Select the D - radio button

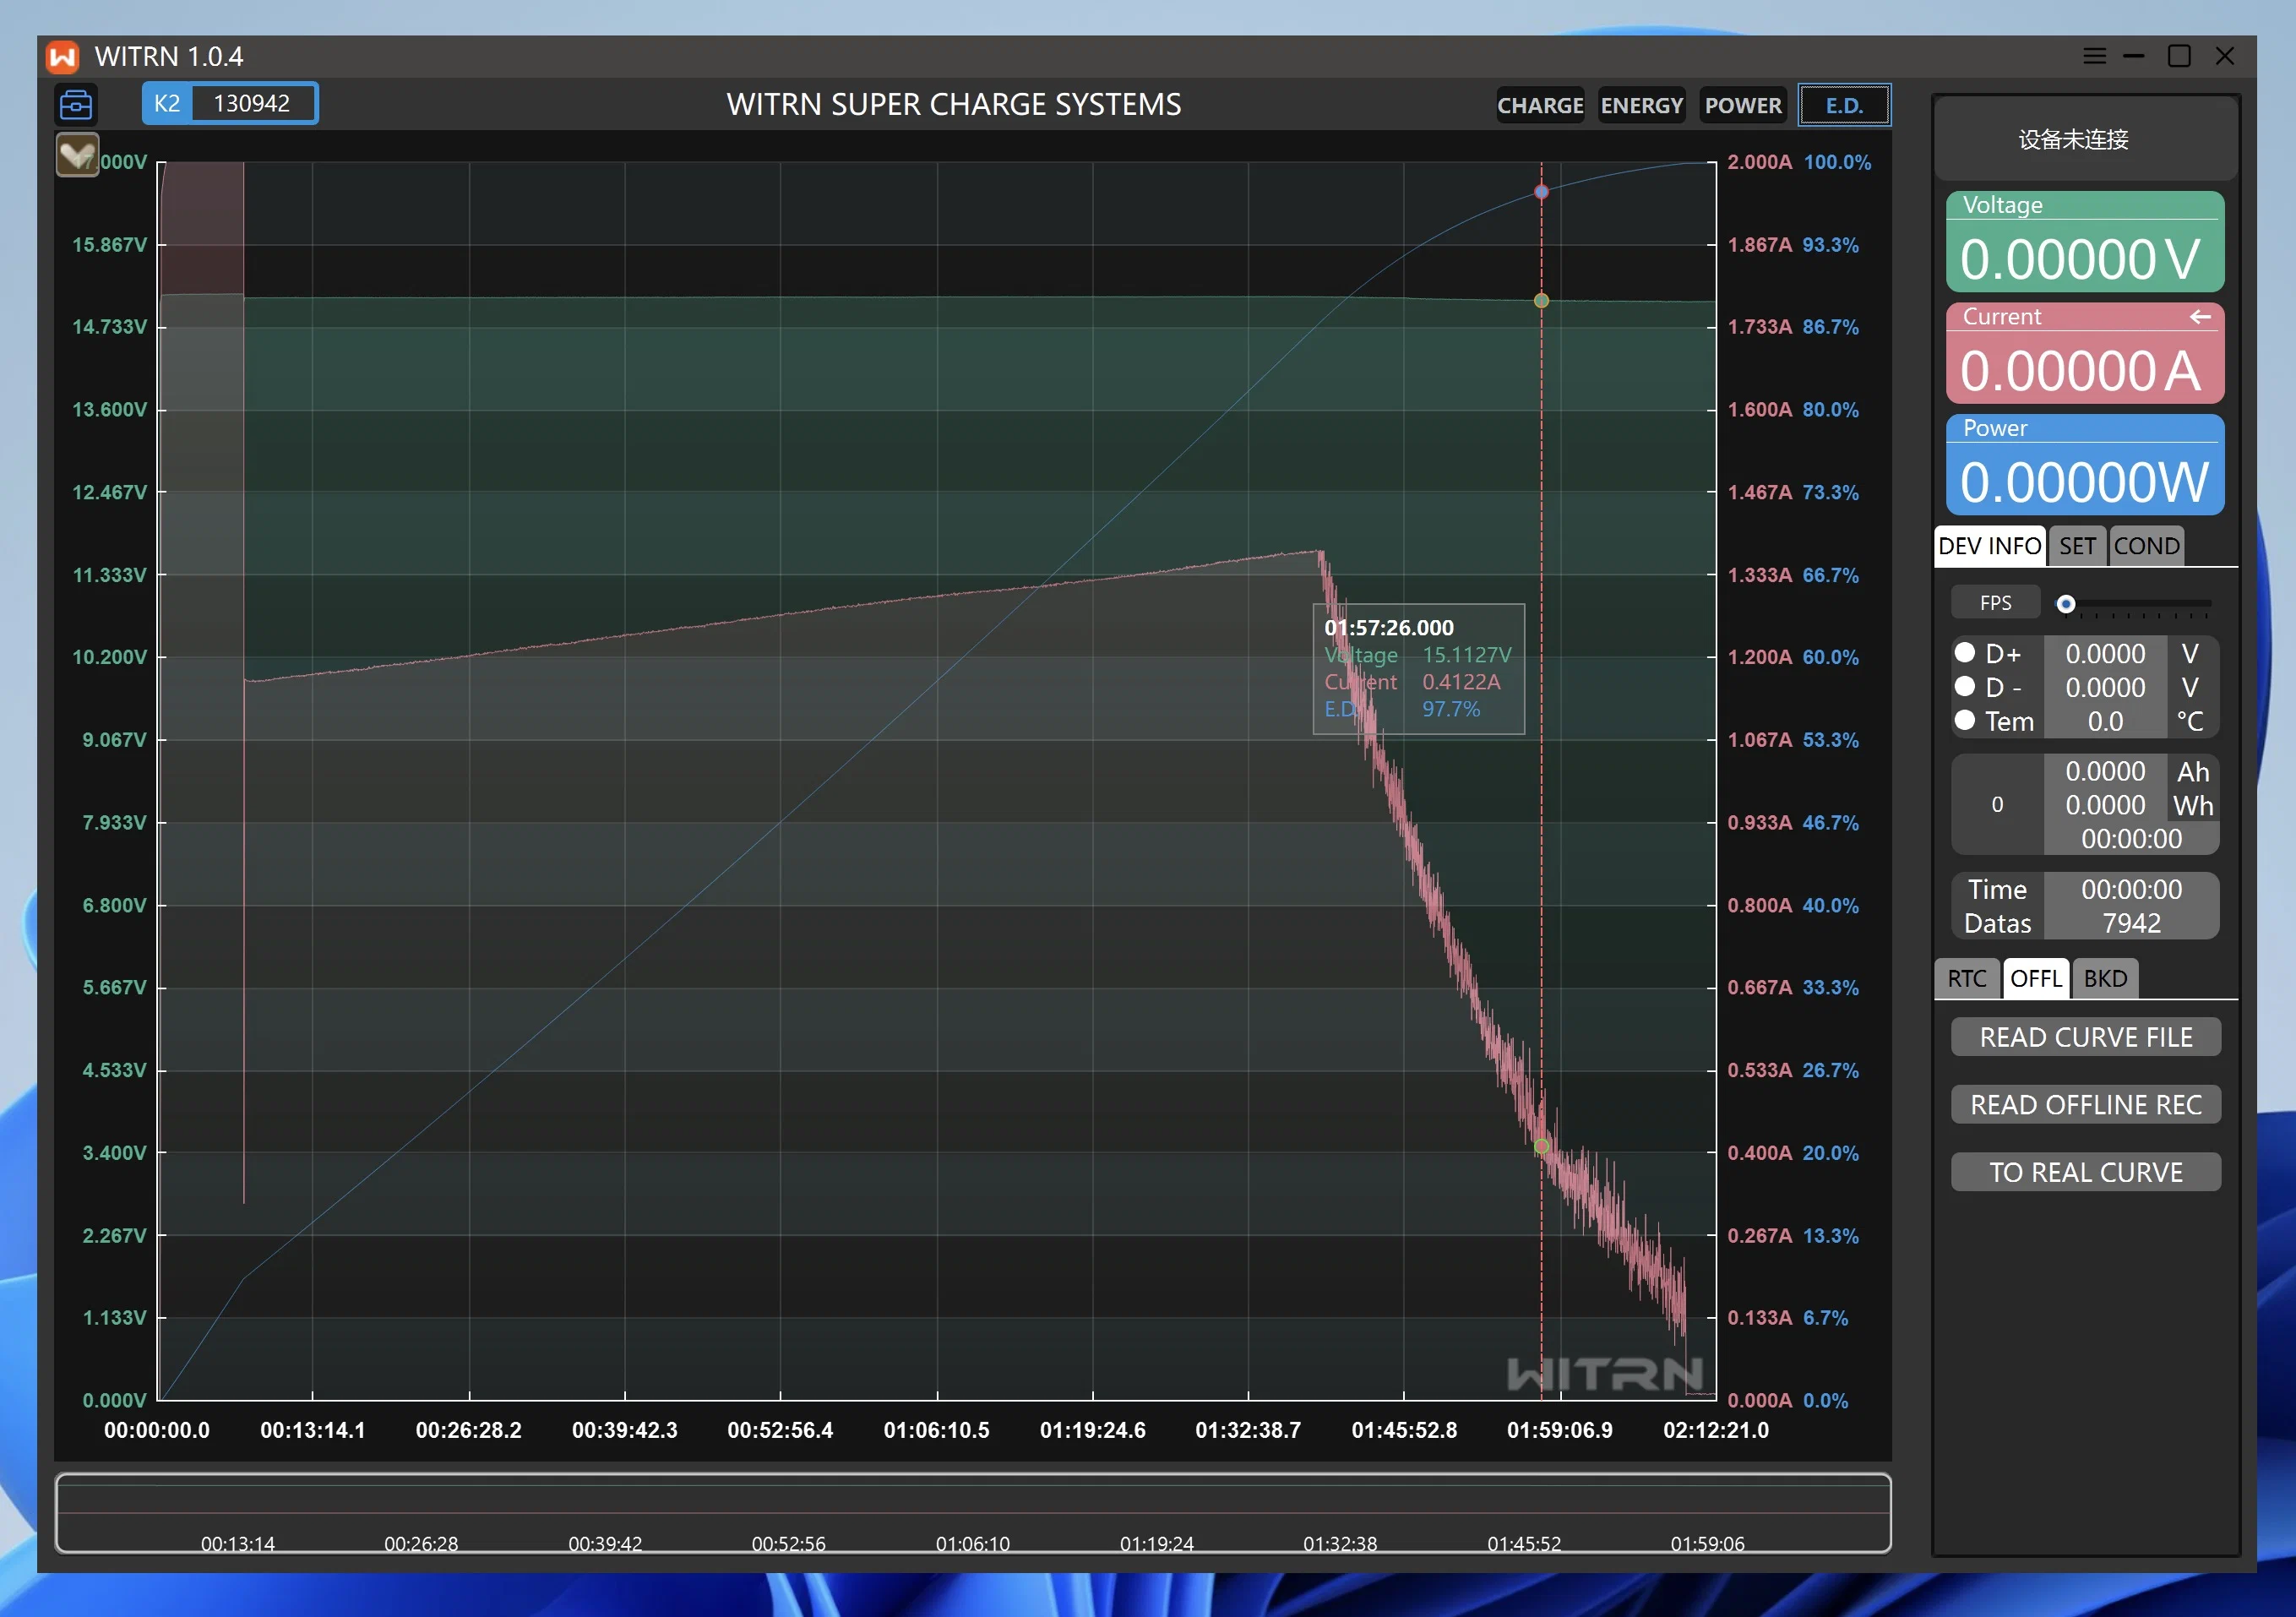point(1965,687)
